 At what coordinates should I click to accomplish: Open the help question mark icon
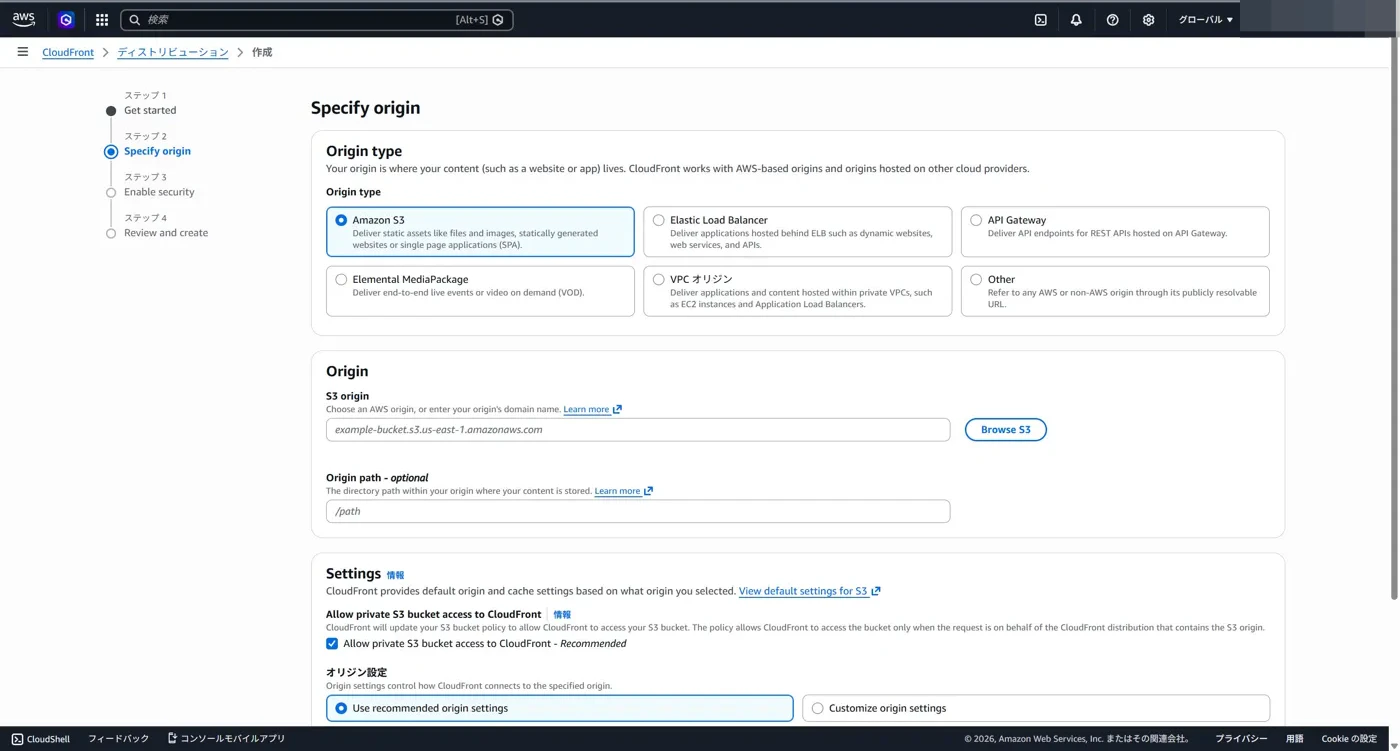tap(1112, 19)
